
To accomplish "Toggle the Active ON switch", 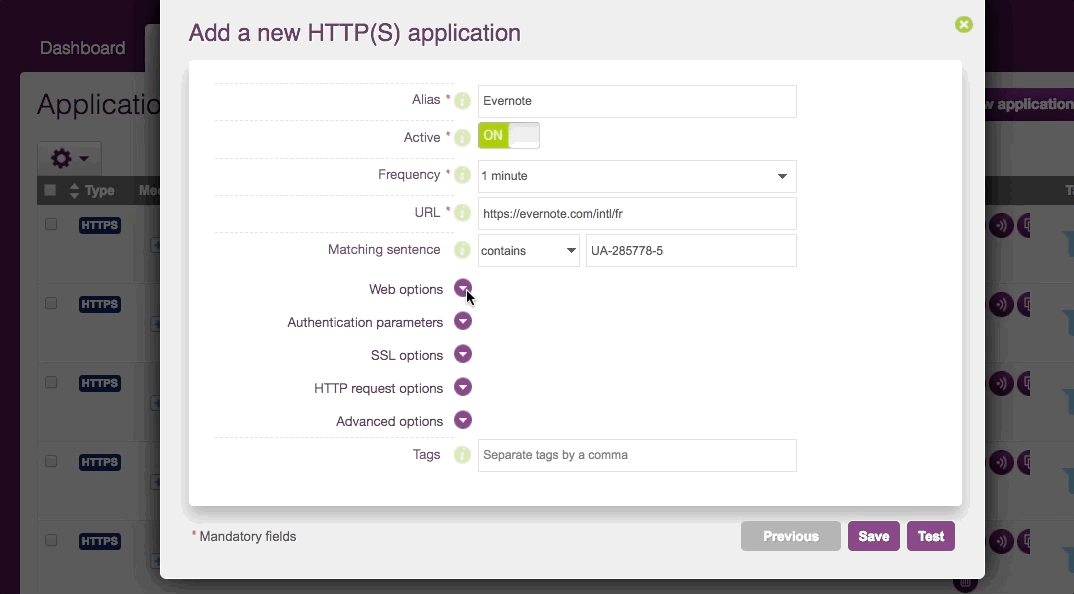I will (509, 136).
